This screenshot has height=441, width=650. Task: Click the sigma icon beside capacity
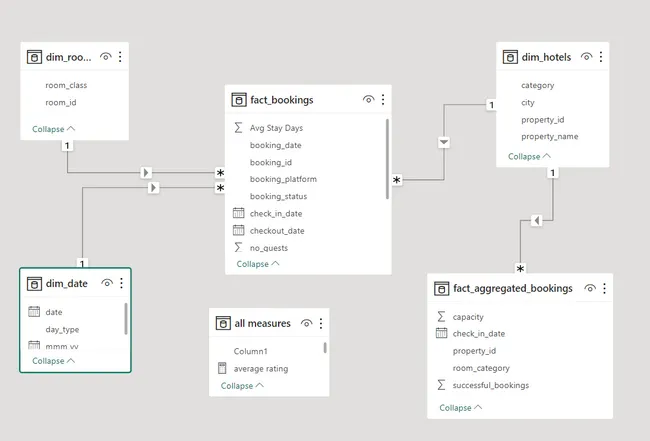(441, 317)
